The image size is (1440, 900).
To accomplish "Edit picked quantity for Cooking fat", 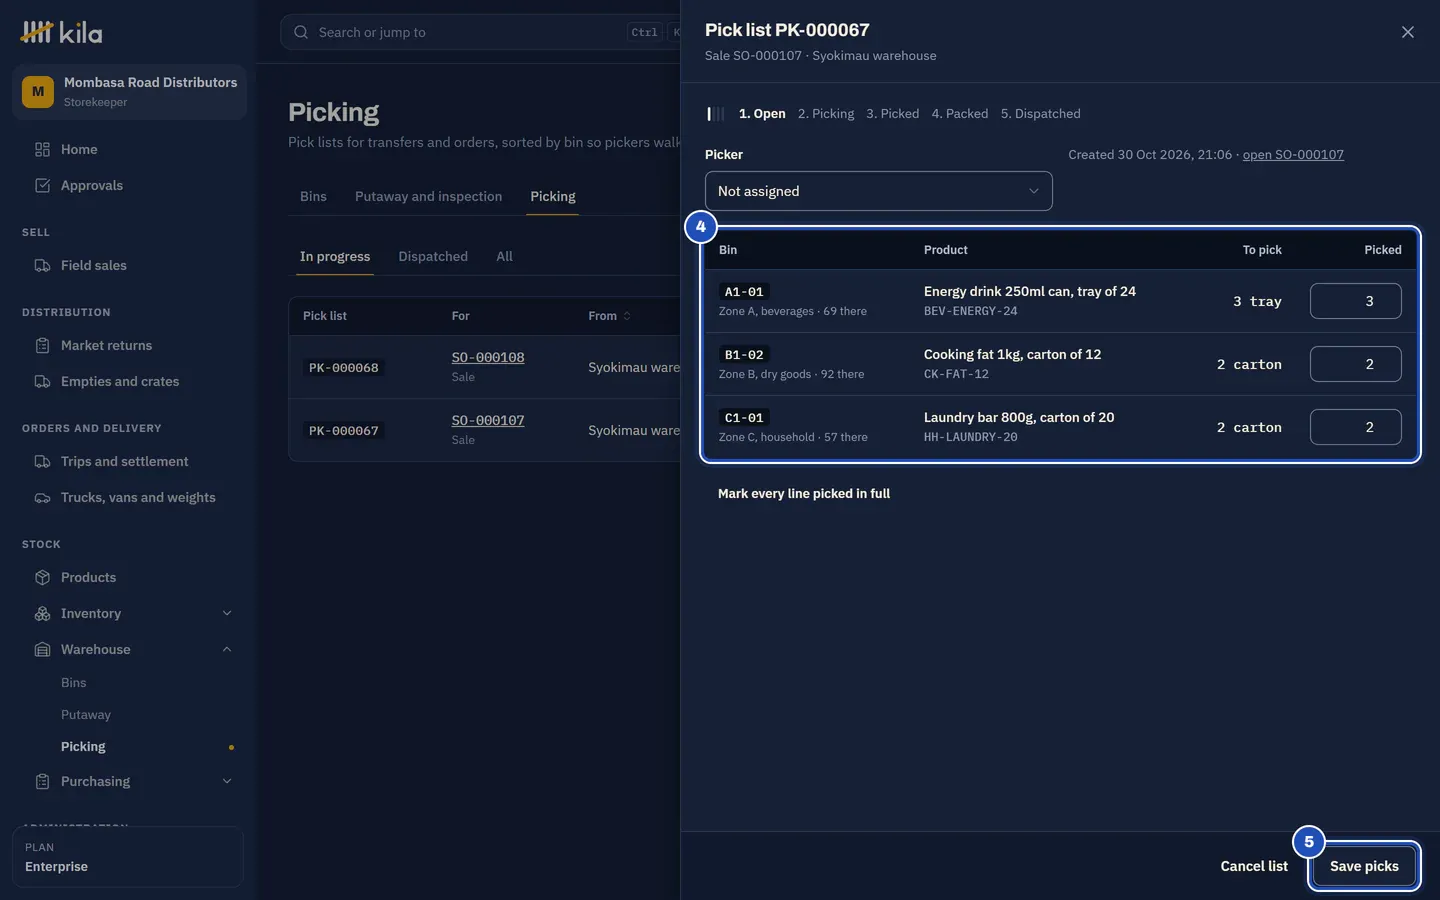I will click(x=1355, y=364).
